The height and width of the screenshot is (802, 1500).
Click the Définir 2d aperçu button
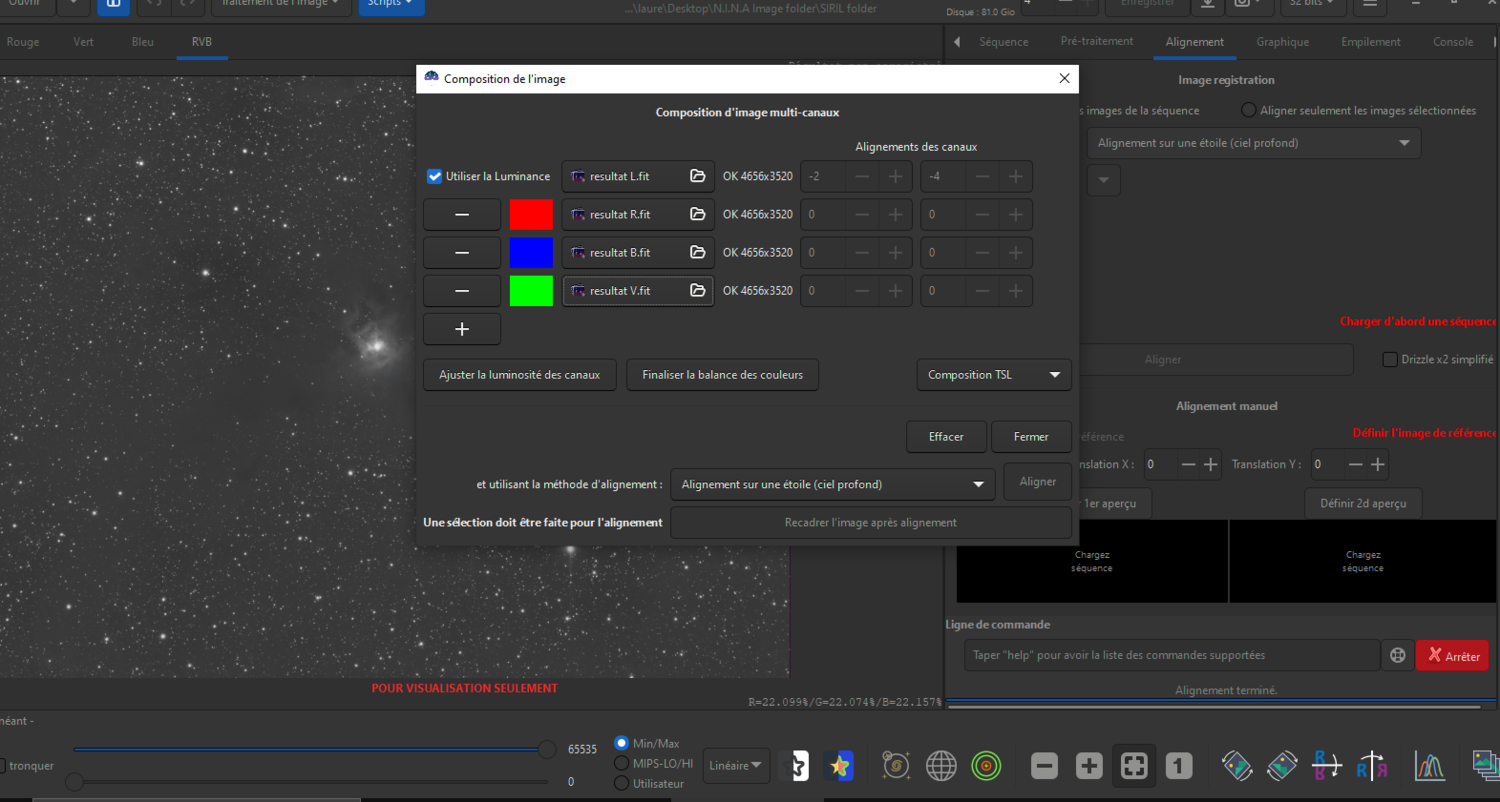(x=1363, y=503)
